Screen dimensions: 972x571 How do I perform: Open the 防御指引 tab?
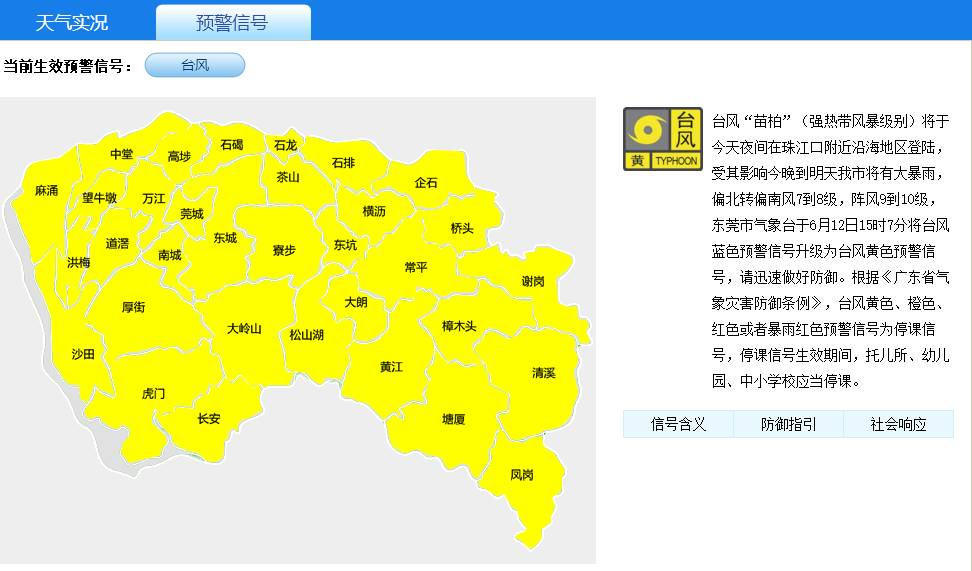click(788, 424)
